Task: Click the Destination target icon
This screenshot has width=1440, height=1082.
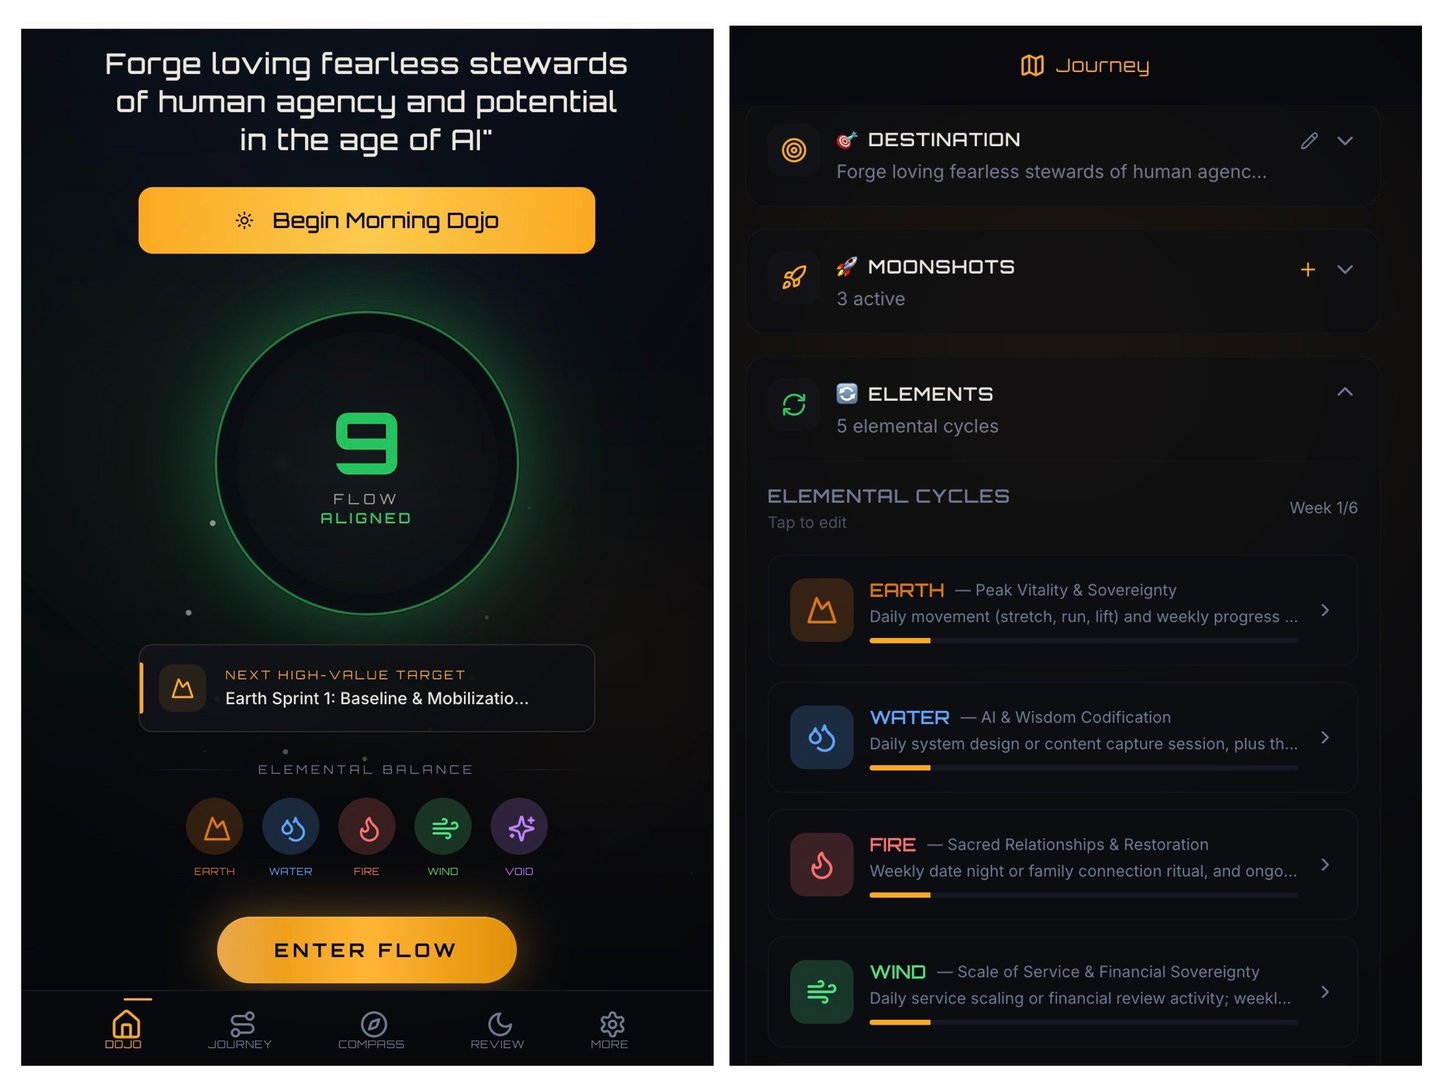Action: tap(794, 150)
